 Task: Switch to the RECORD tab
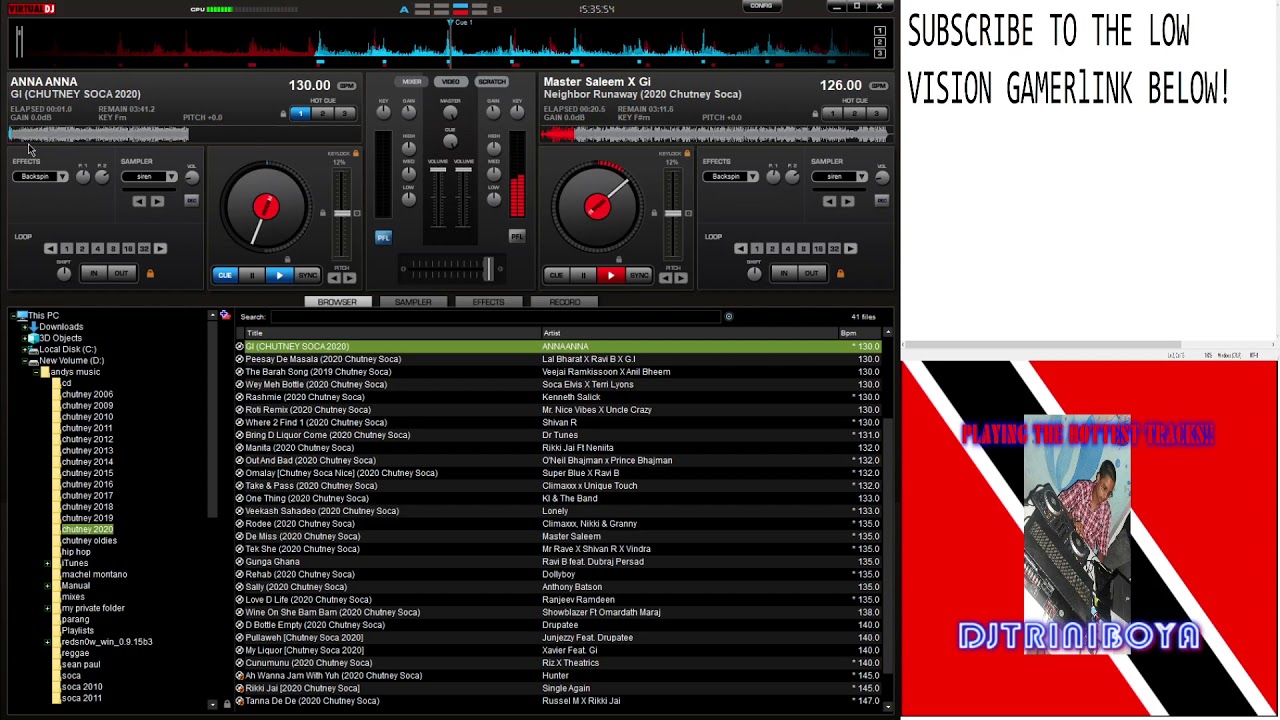click(x=565, y=302)
